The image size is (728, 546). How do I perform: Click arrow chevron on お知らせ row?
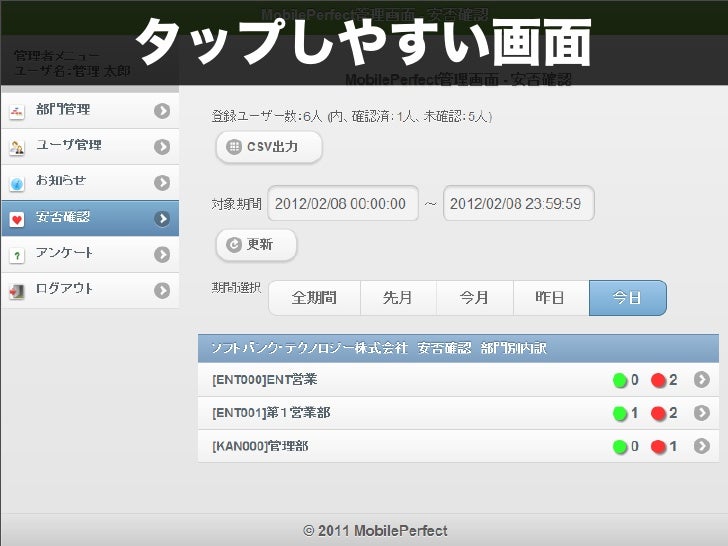pyautogui.click(x=162, y=182)
